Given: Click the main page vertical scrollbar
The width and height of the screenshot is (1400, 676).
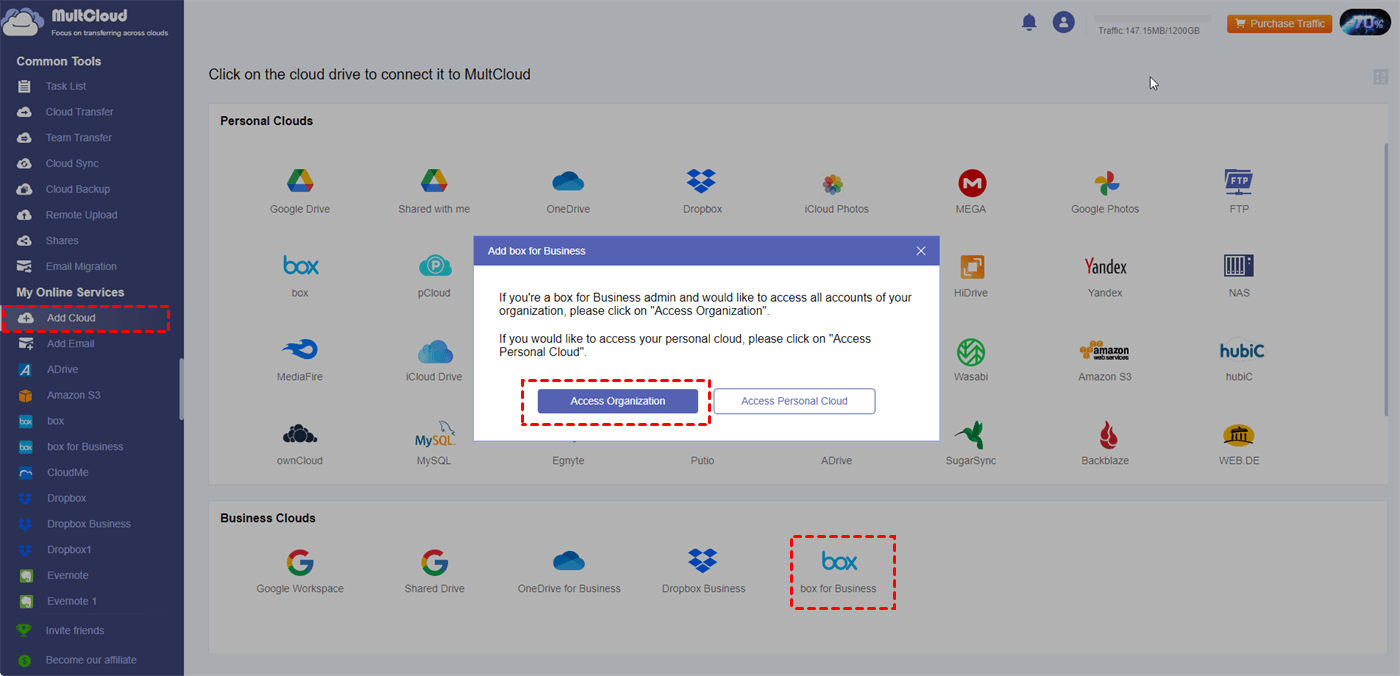Looking at the screenshot, I should [x=1386, y=278].
